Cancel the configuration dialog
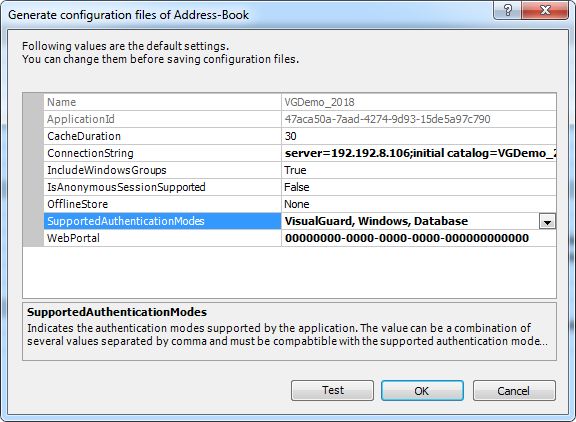This screenshot has width=576, height=422. tap(514, 390)
